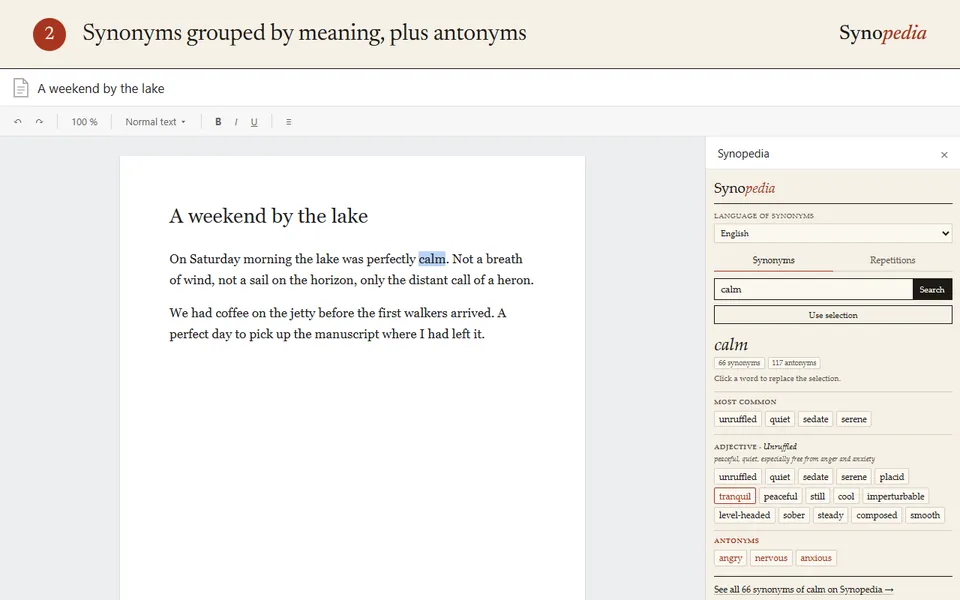The height and width of the screenshot is (600, 960).
Task: Click the page heading 'A weekend by the lake'
Action: point(269,216)
